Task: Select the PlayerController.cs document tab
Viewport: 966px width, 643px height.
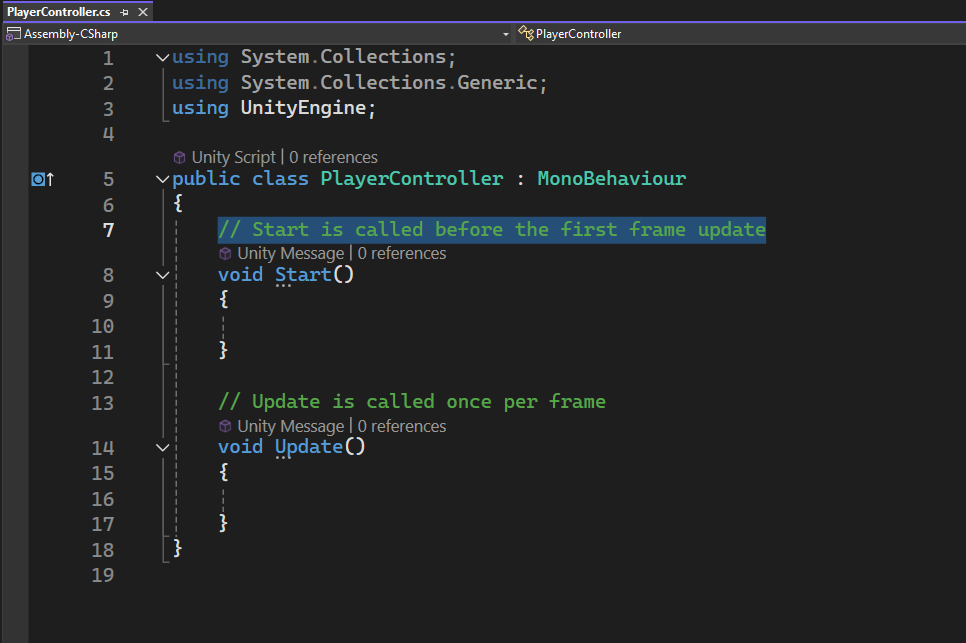Action: 58,12
